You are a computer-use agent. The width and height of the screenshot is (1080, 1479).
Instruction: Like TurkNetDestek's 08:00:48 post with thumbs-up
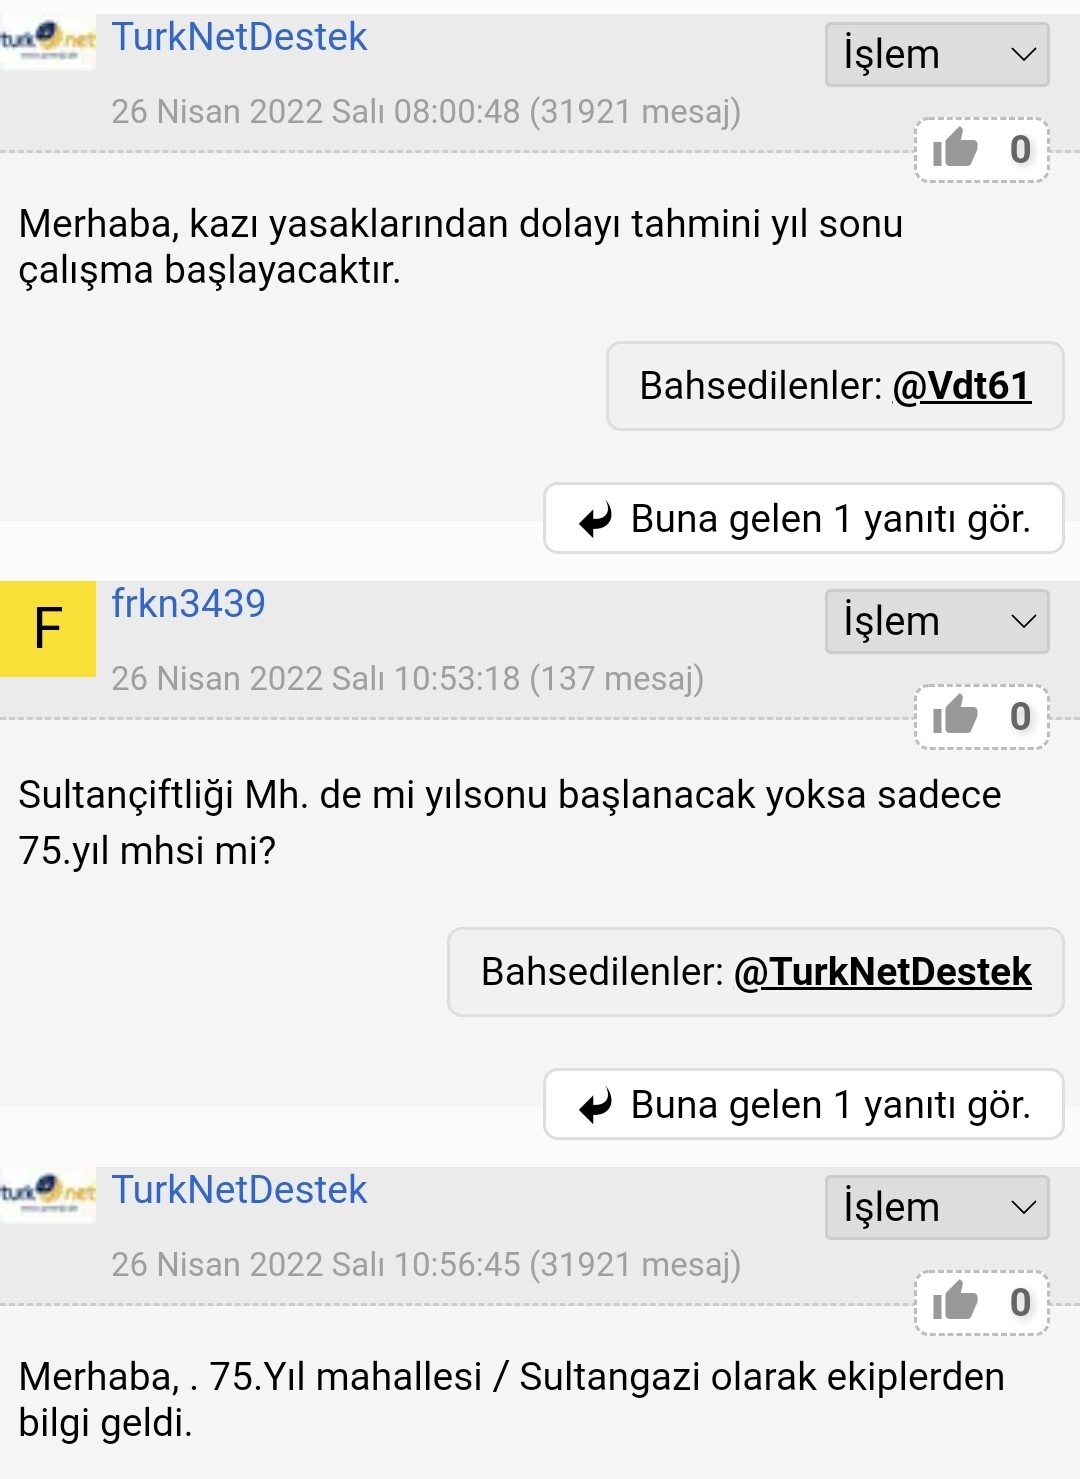tap(955, 150)
